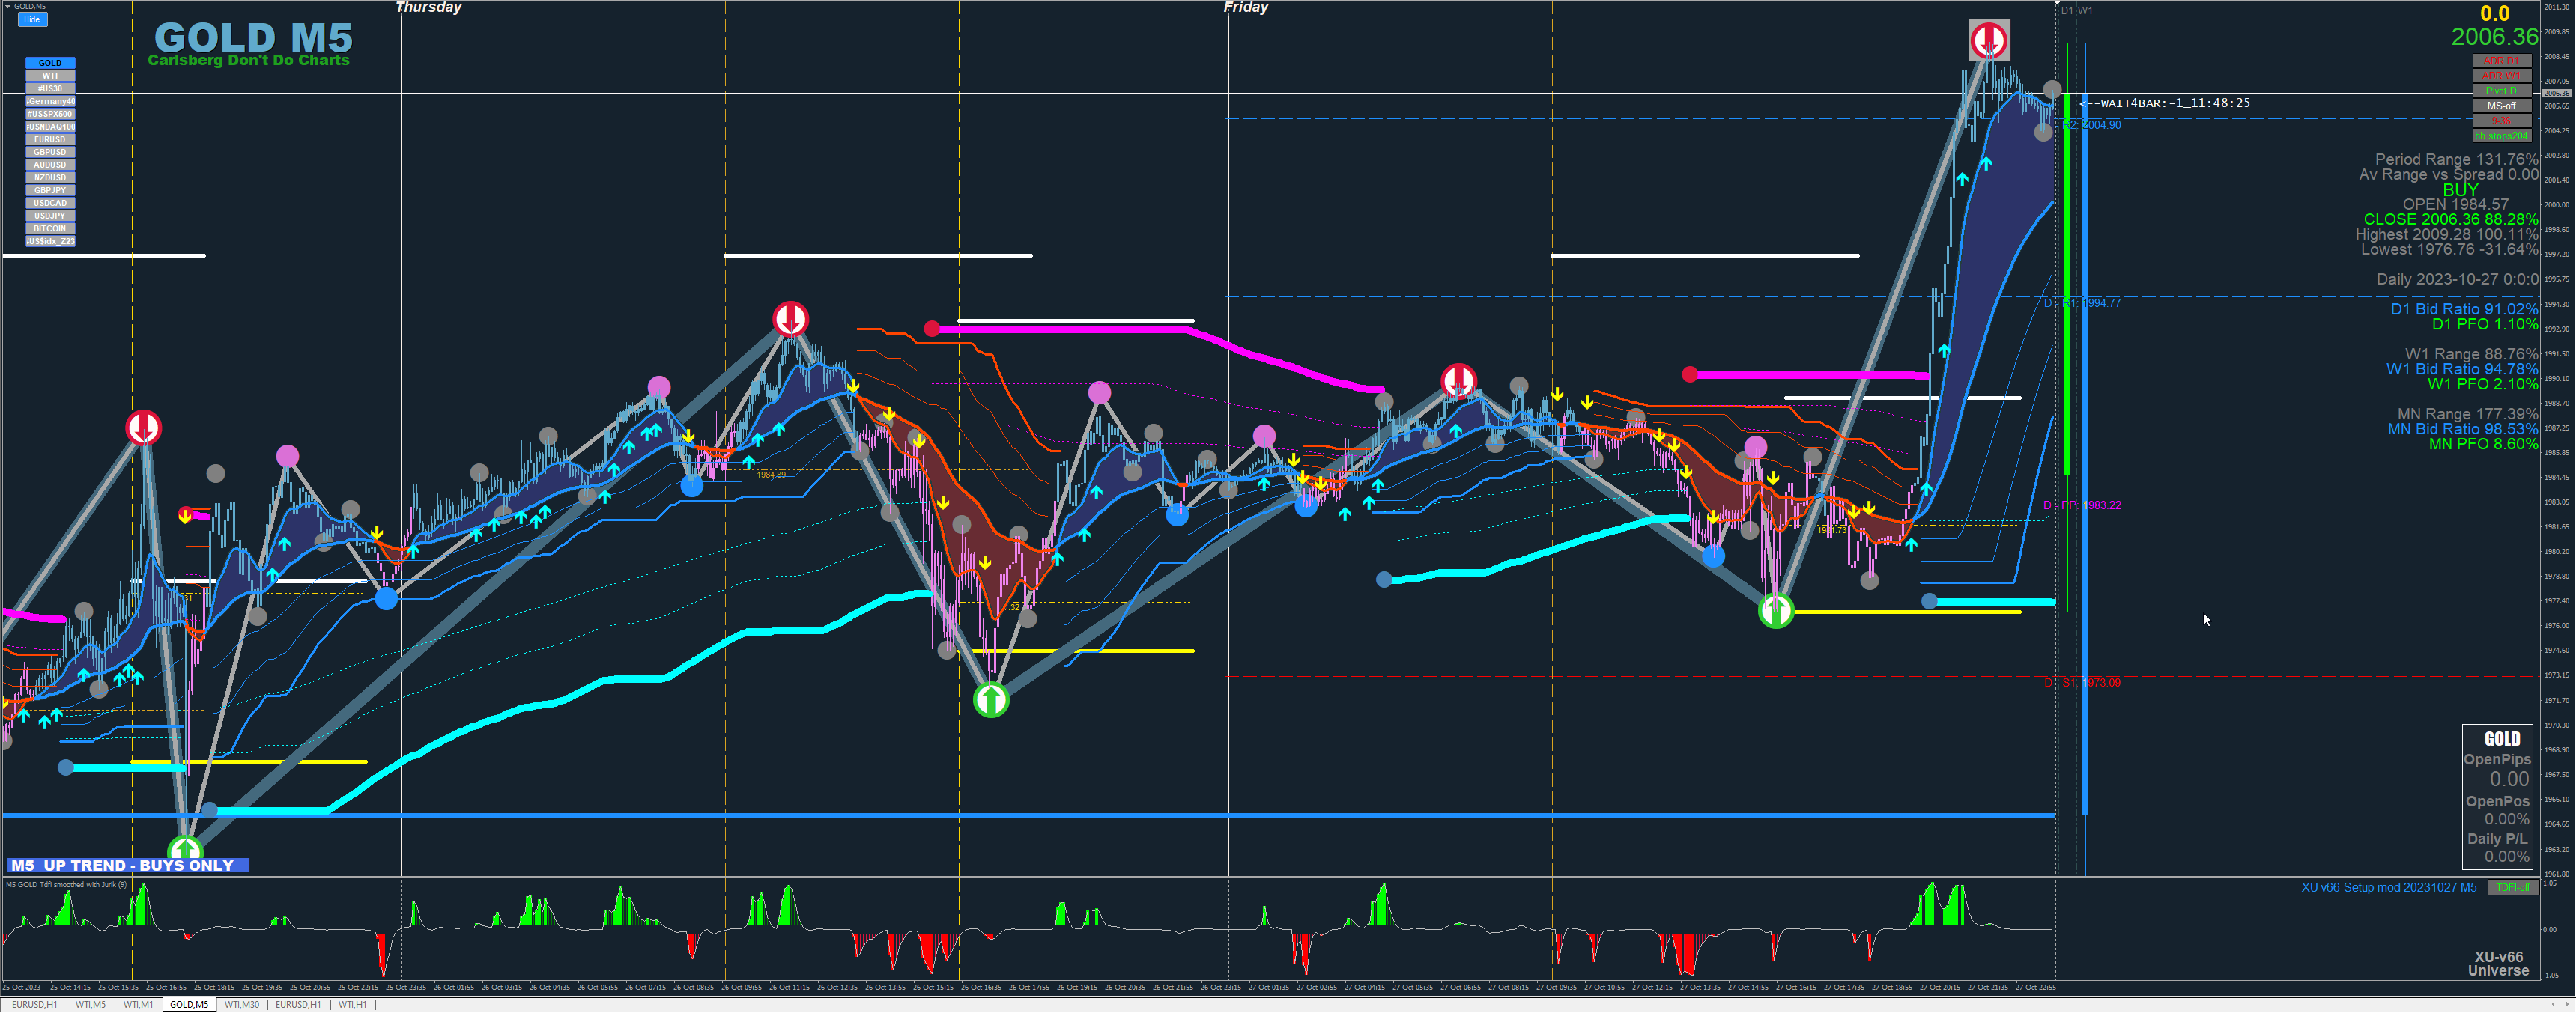
Task: Switch symbol to WTI in symbol list
Action: (x=50, y=76)
